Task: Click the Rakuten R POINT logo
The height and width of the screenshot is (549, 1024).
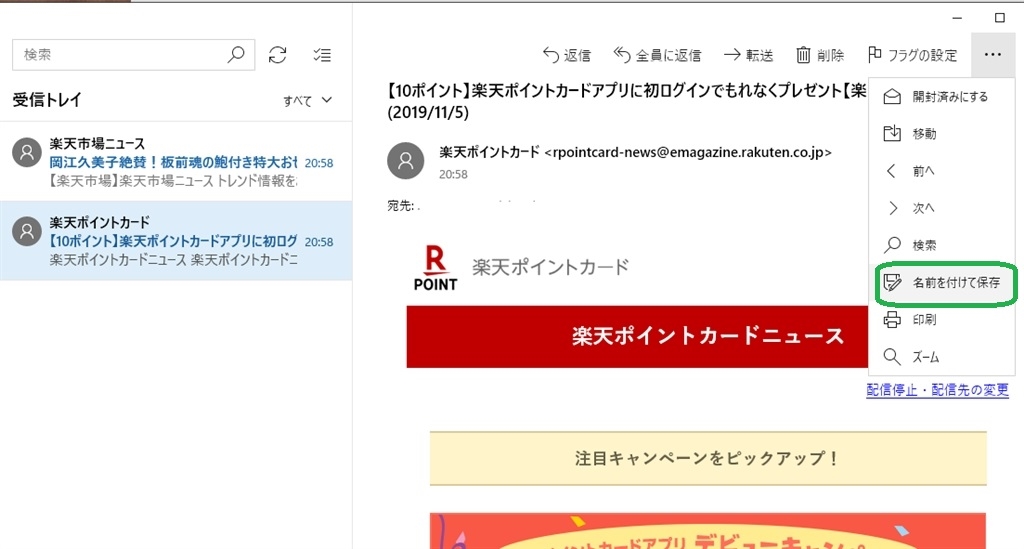Action: [x=436, y=268]
